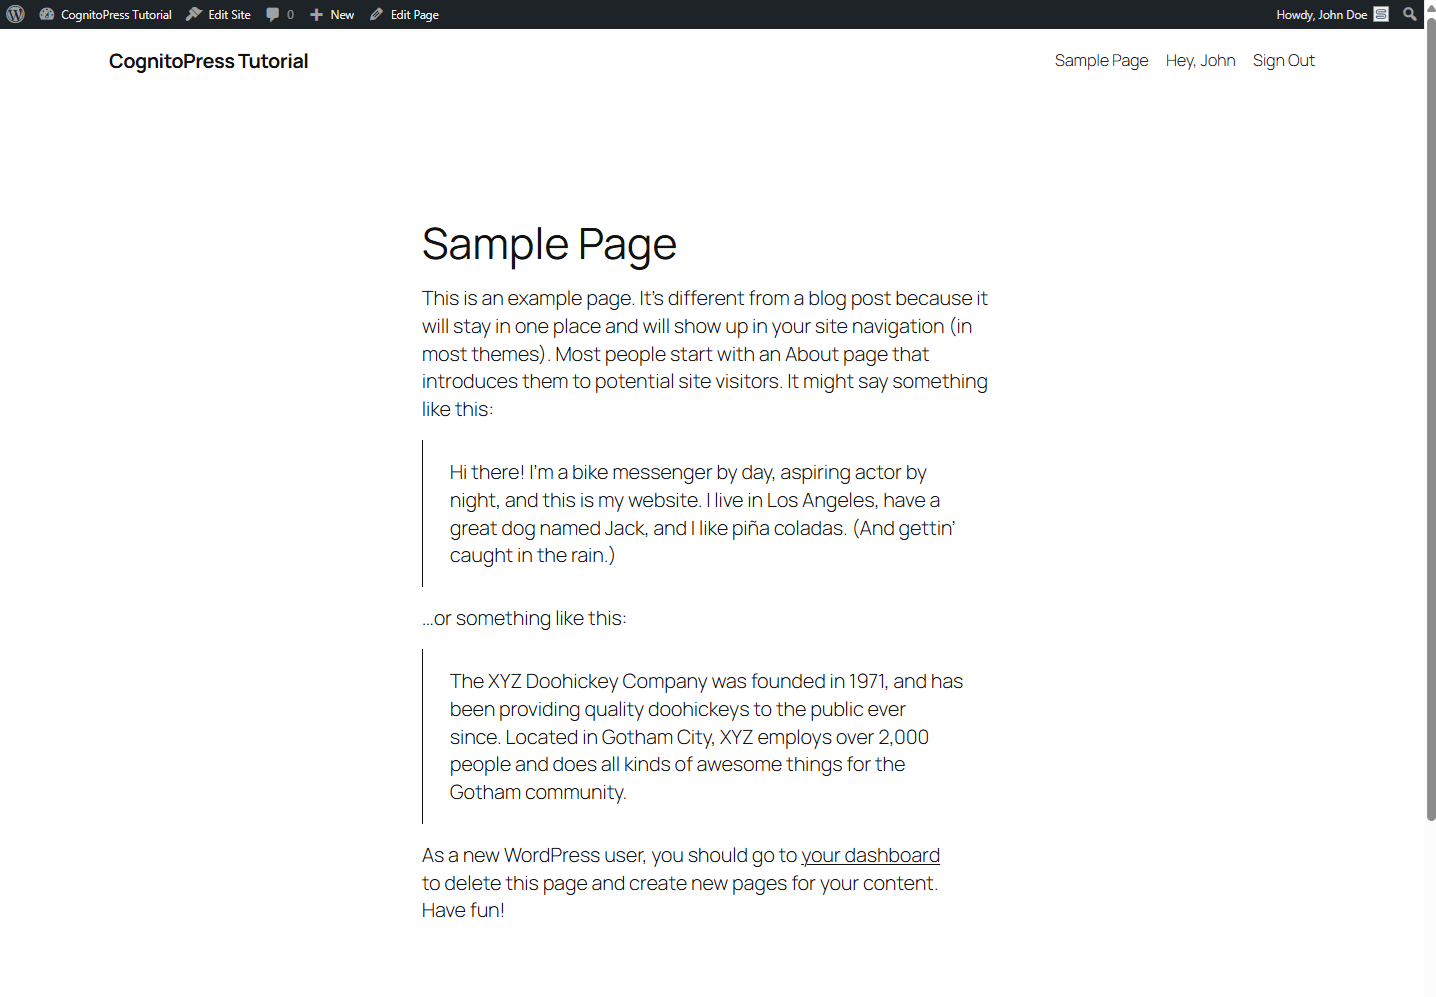Follow the 'your dashboard' link
The width and height of the screenshot is (1436, 997).
870,855
